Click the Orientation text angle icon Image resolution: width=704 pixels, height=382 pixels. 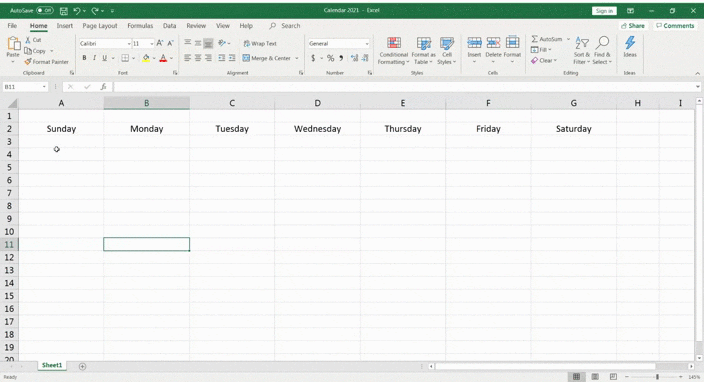click(222, 43)
